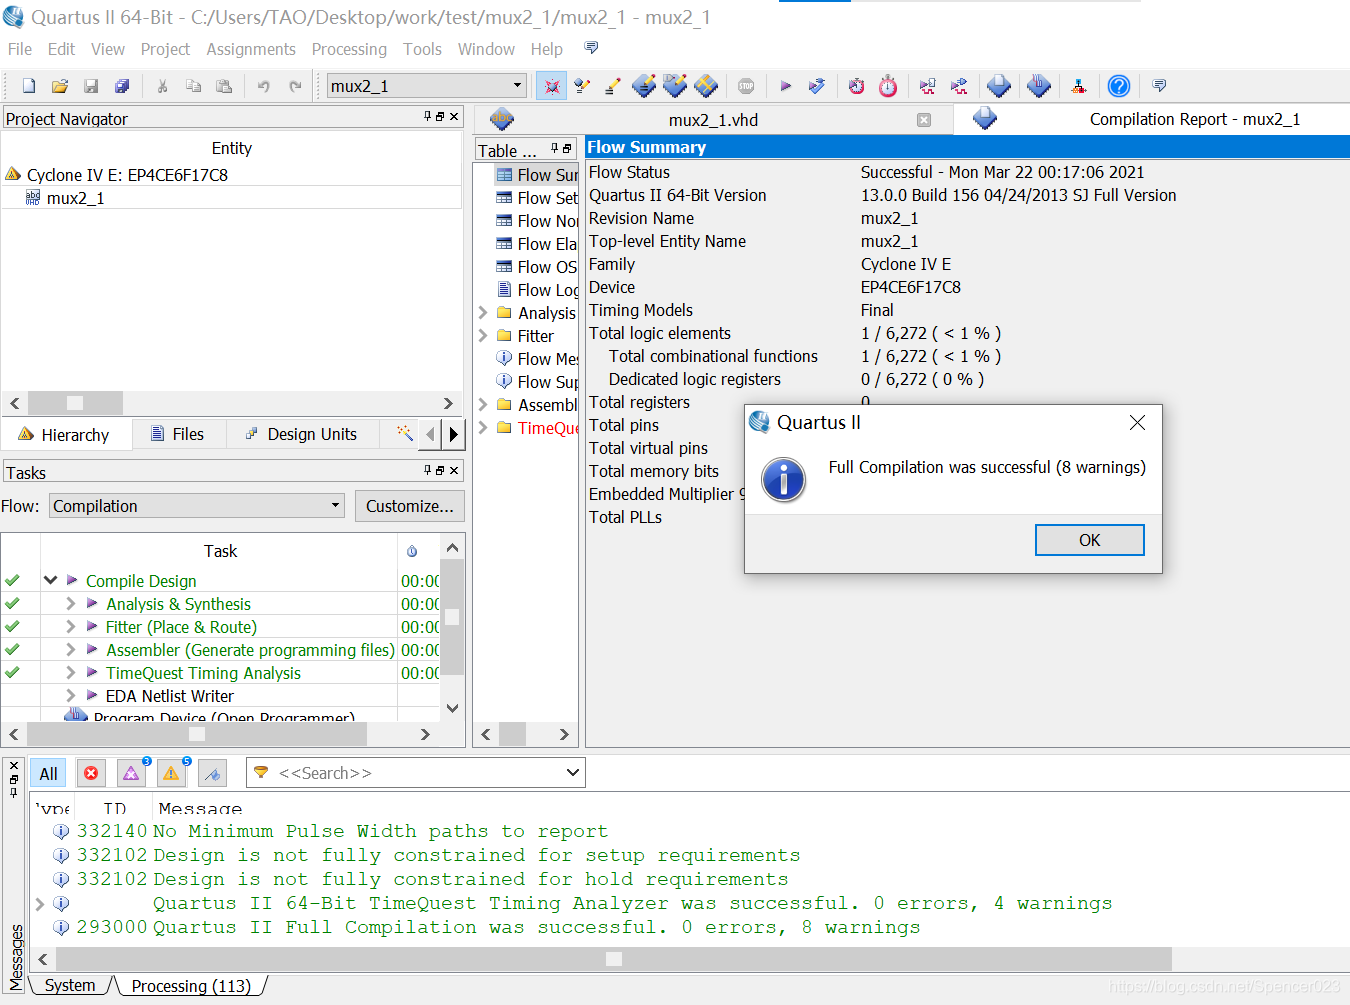Click OK in the Quartus II dialog

(x=1089, y=540)
